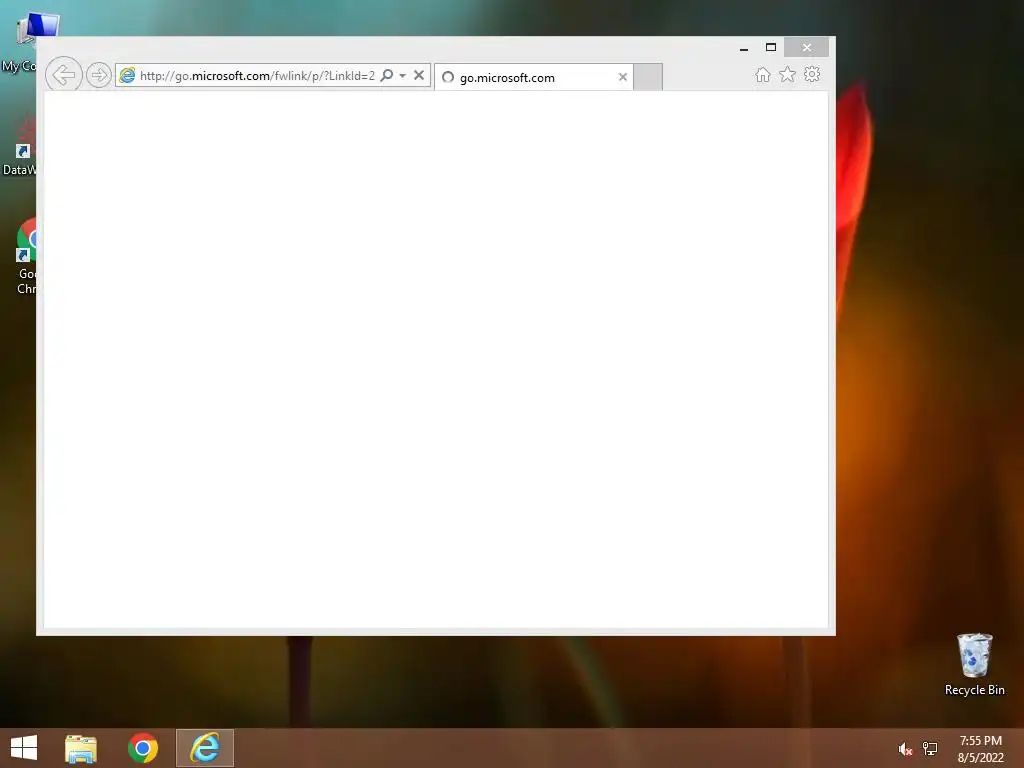Open File Explorer from the taskbar
Viewport: 1024px width, 768px height.
(81, 748)
